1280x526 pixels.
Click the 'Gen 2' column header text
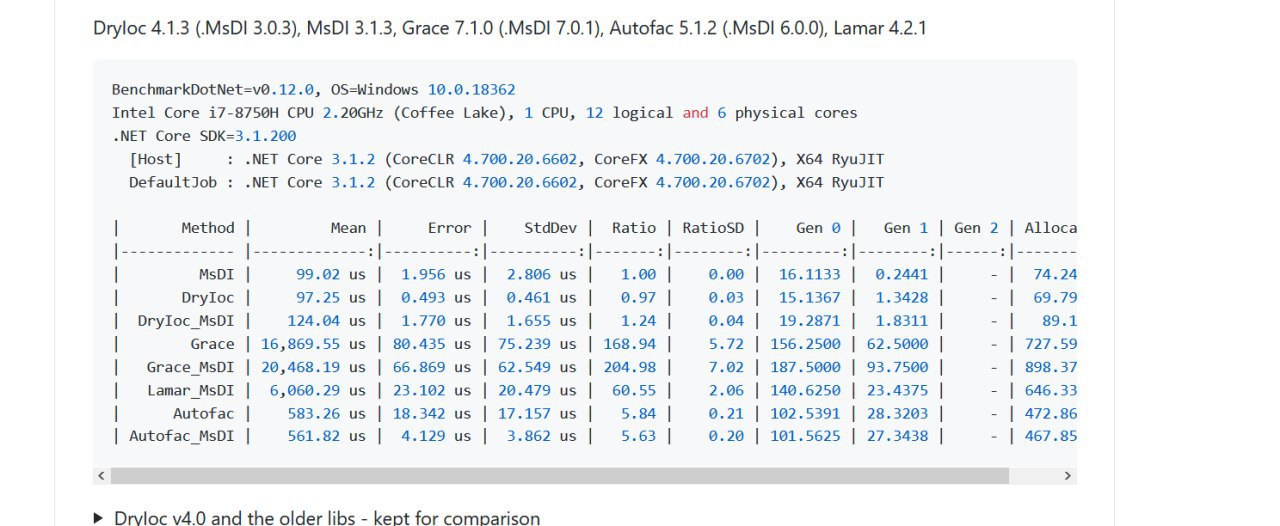pyautogui.click(x=976, y=228)
